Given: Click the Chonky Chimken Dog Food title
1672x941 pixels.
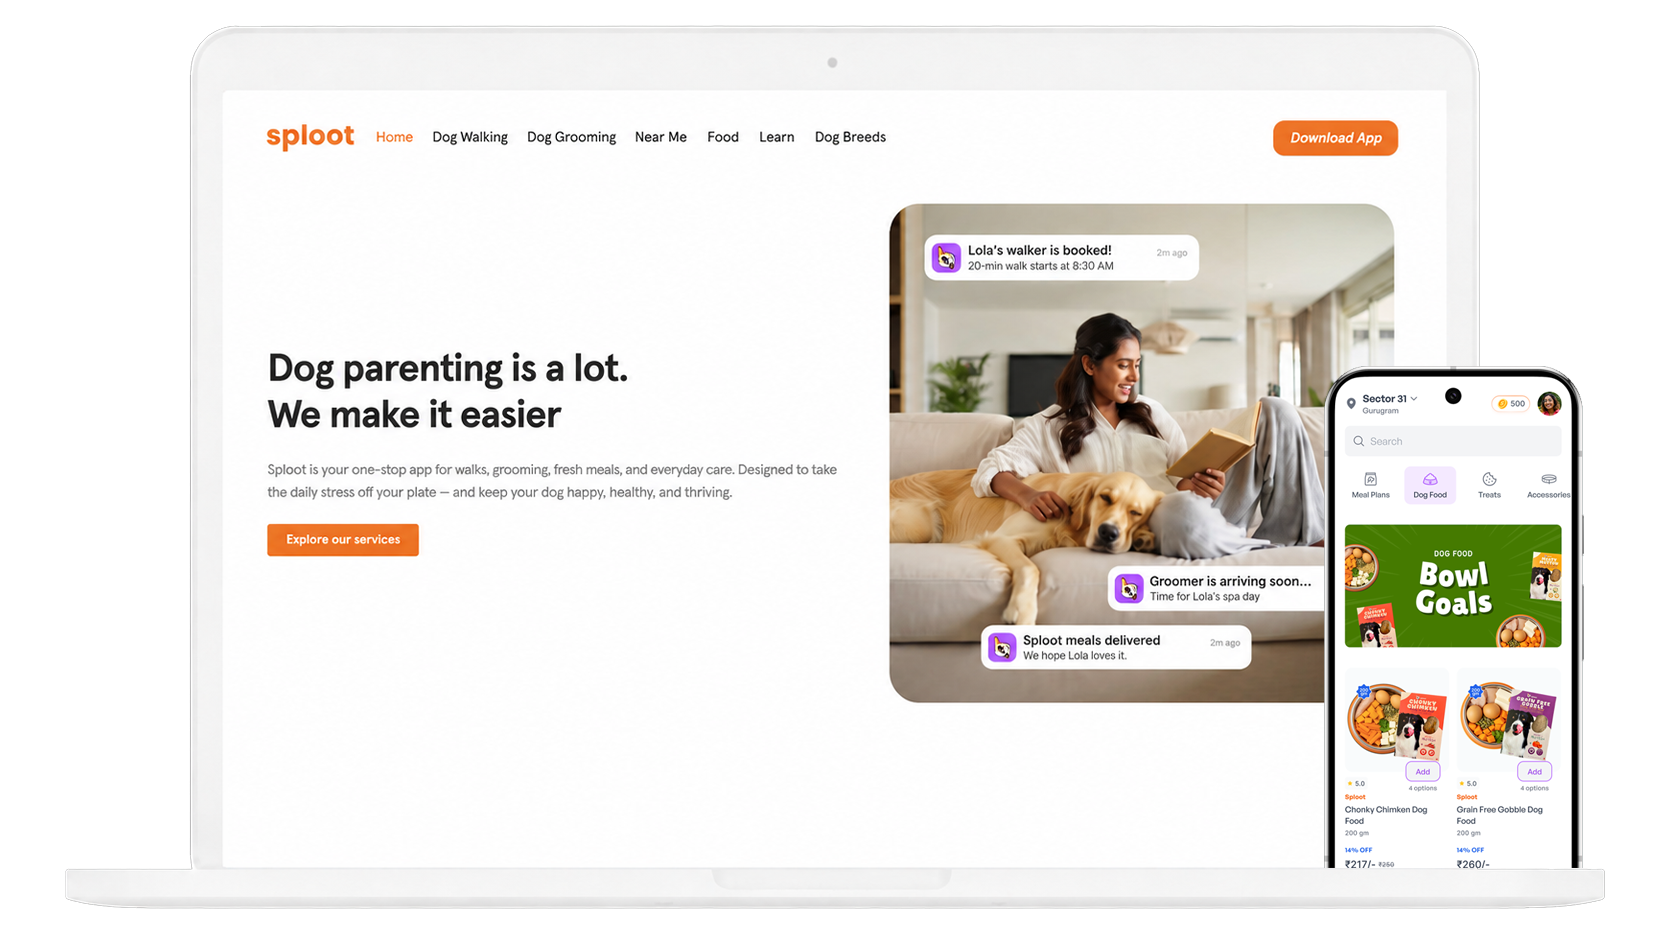Looking at the screenshot, I should pyautogui.click(x=1386, y=815).
